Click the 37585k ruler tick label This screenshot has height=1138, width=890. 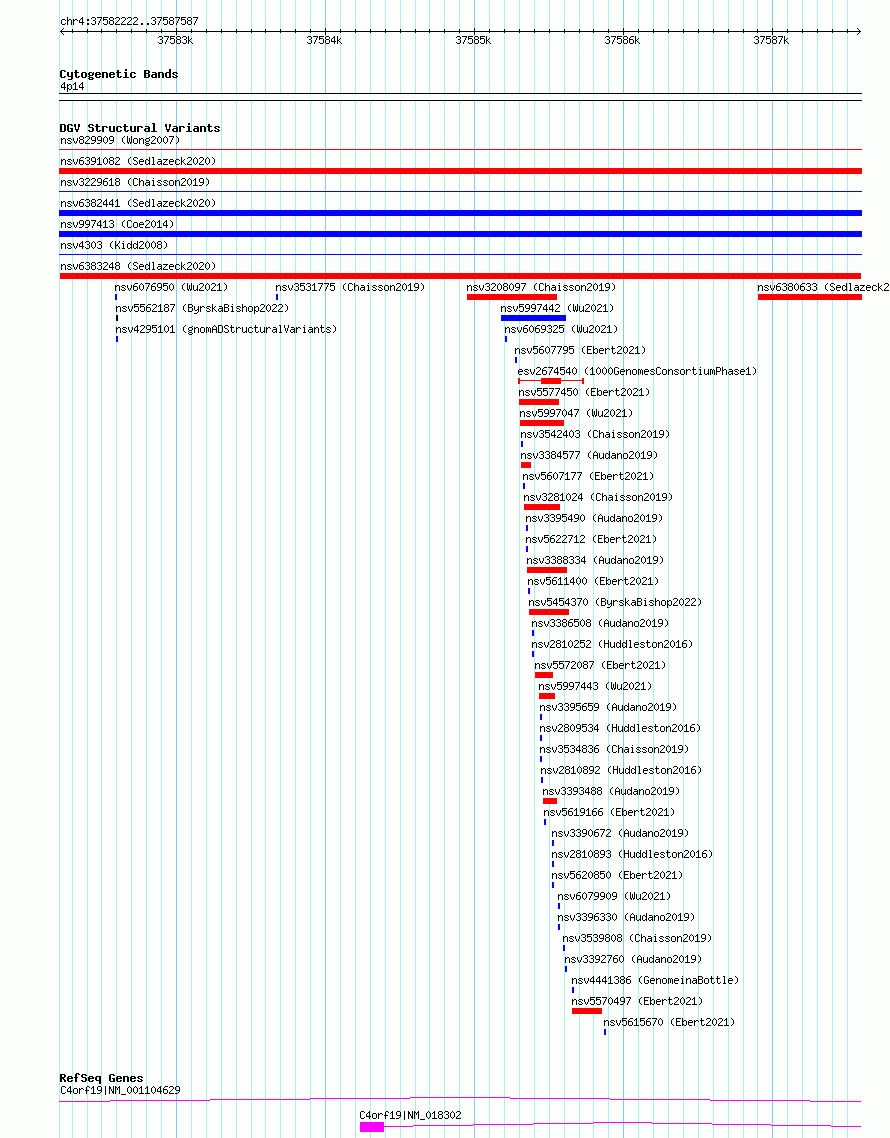click(473, 41)
